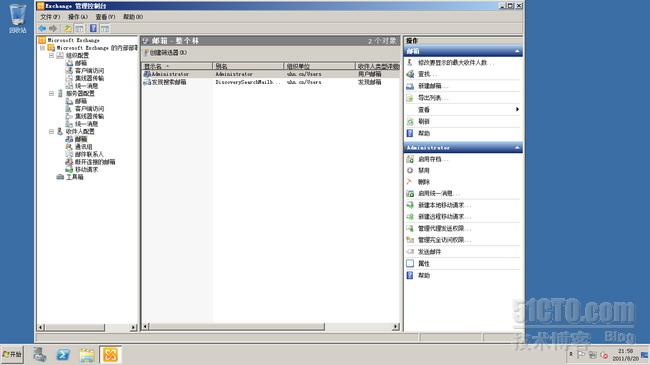Click the 创建筛选器 button

click(166, 53)
